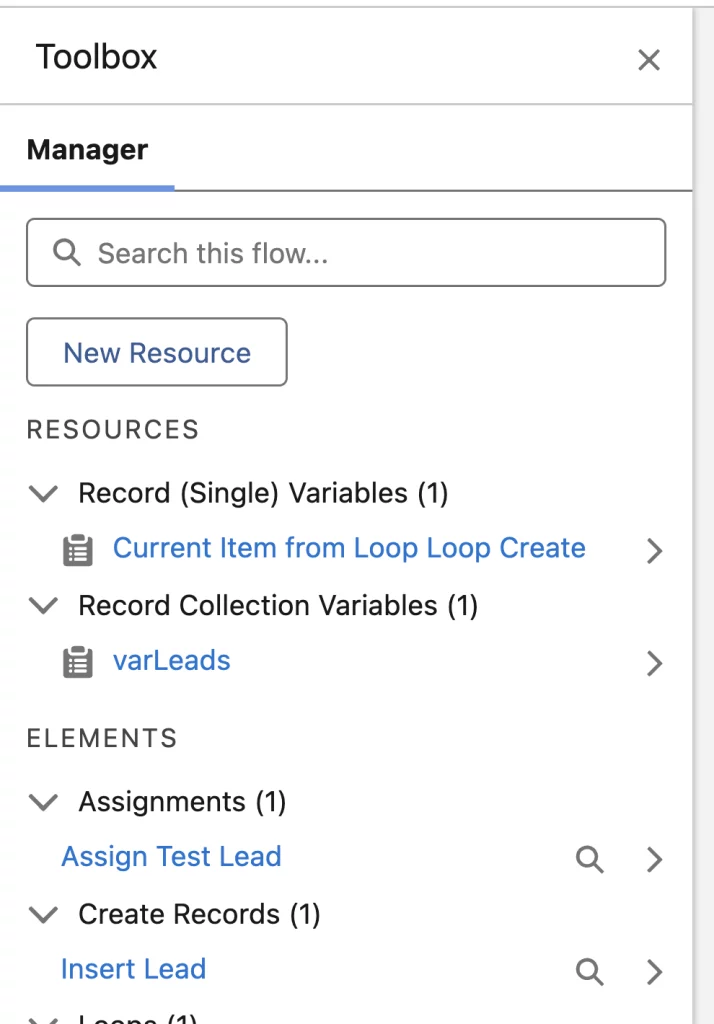Locate Assign Test Lead on canvas

tap(590, 859)
